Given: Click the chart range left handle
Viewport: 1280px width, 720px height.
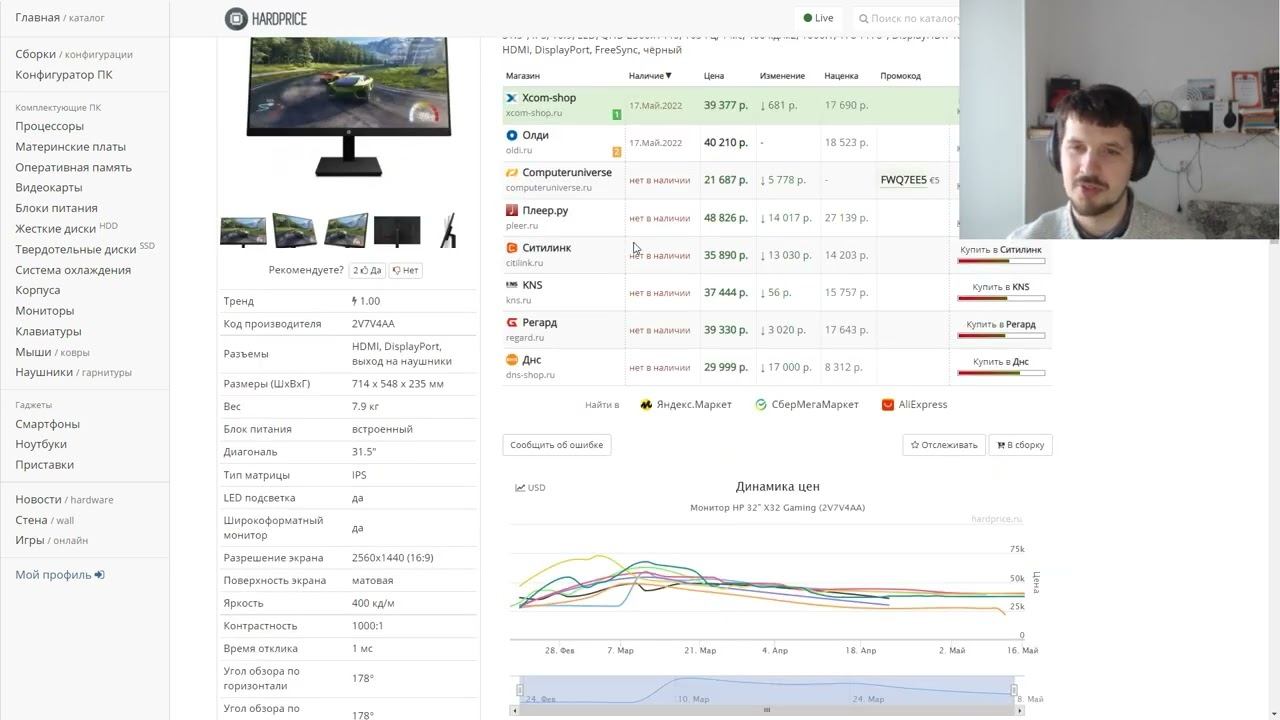Looking at the screenshot, I should pos(520,690).
